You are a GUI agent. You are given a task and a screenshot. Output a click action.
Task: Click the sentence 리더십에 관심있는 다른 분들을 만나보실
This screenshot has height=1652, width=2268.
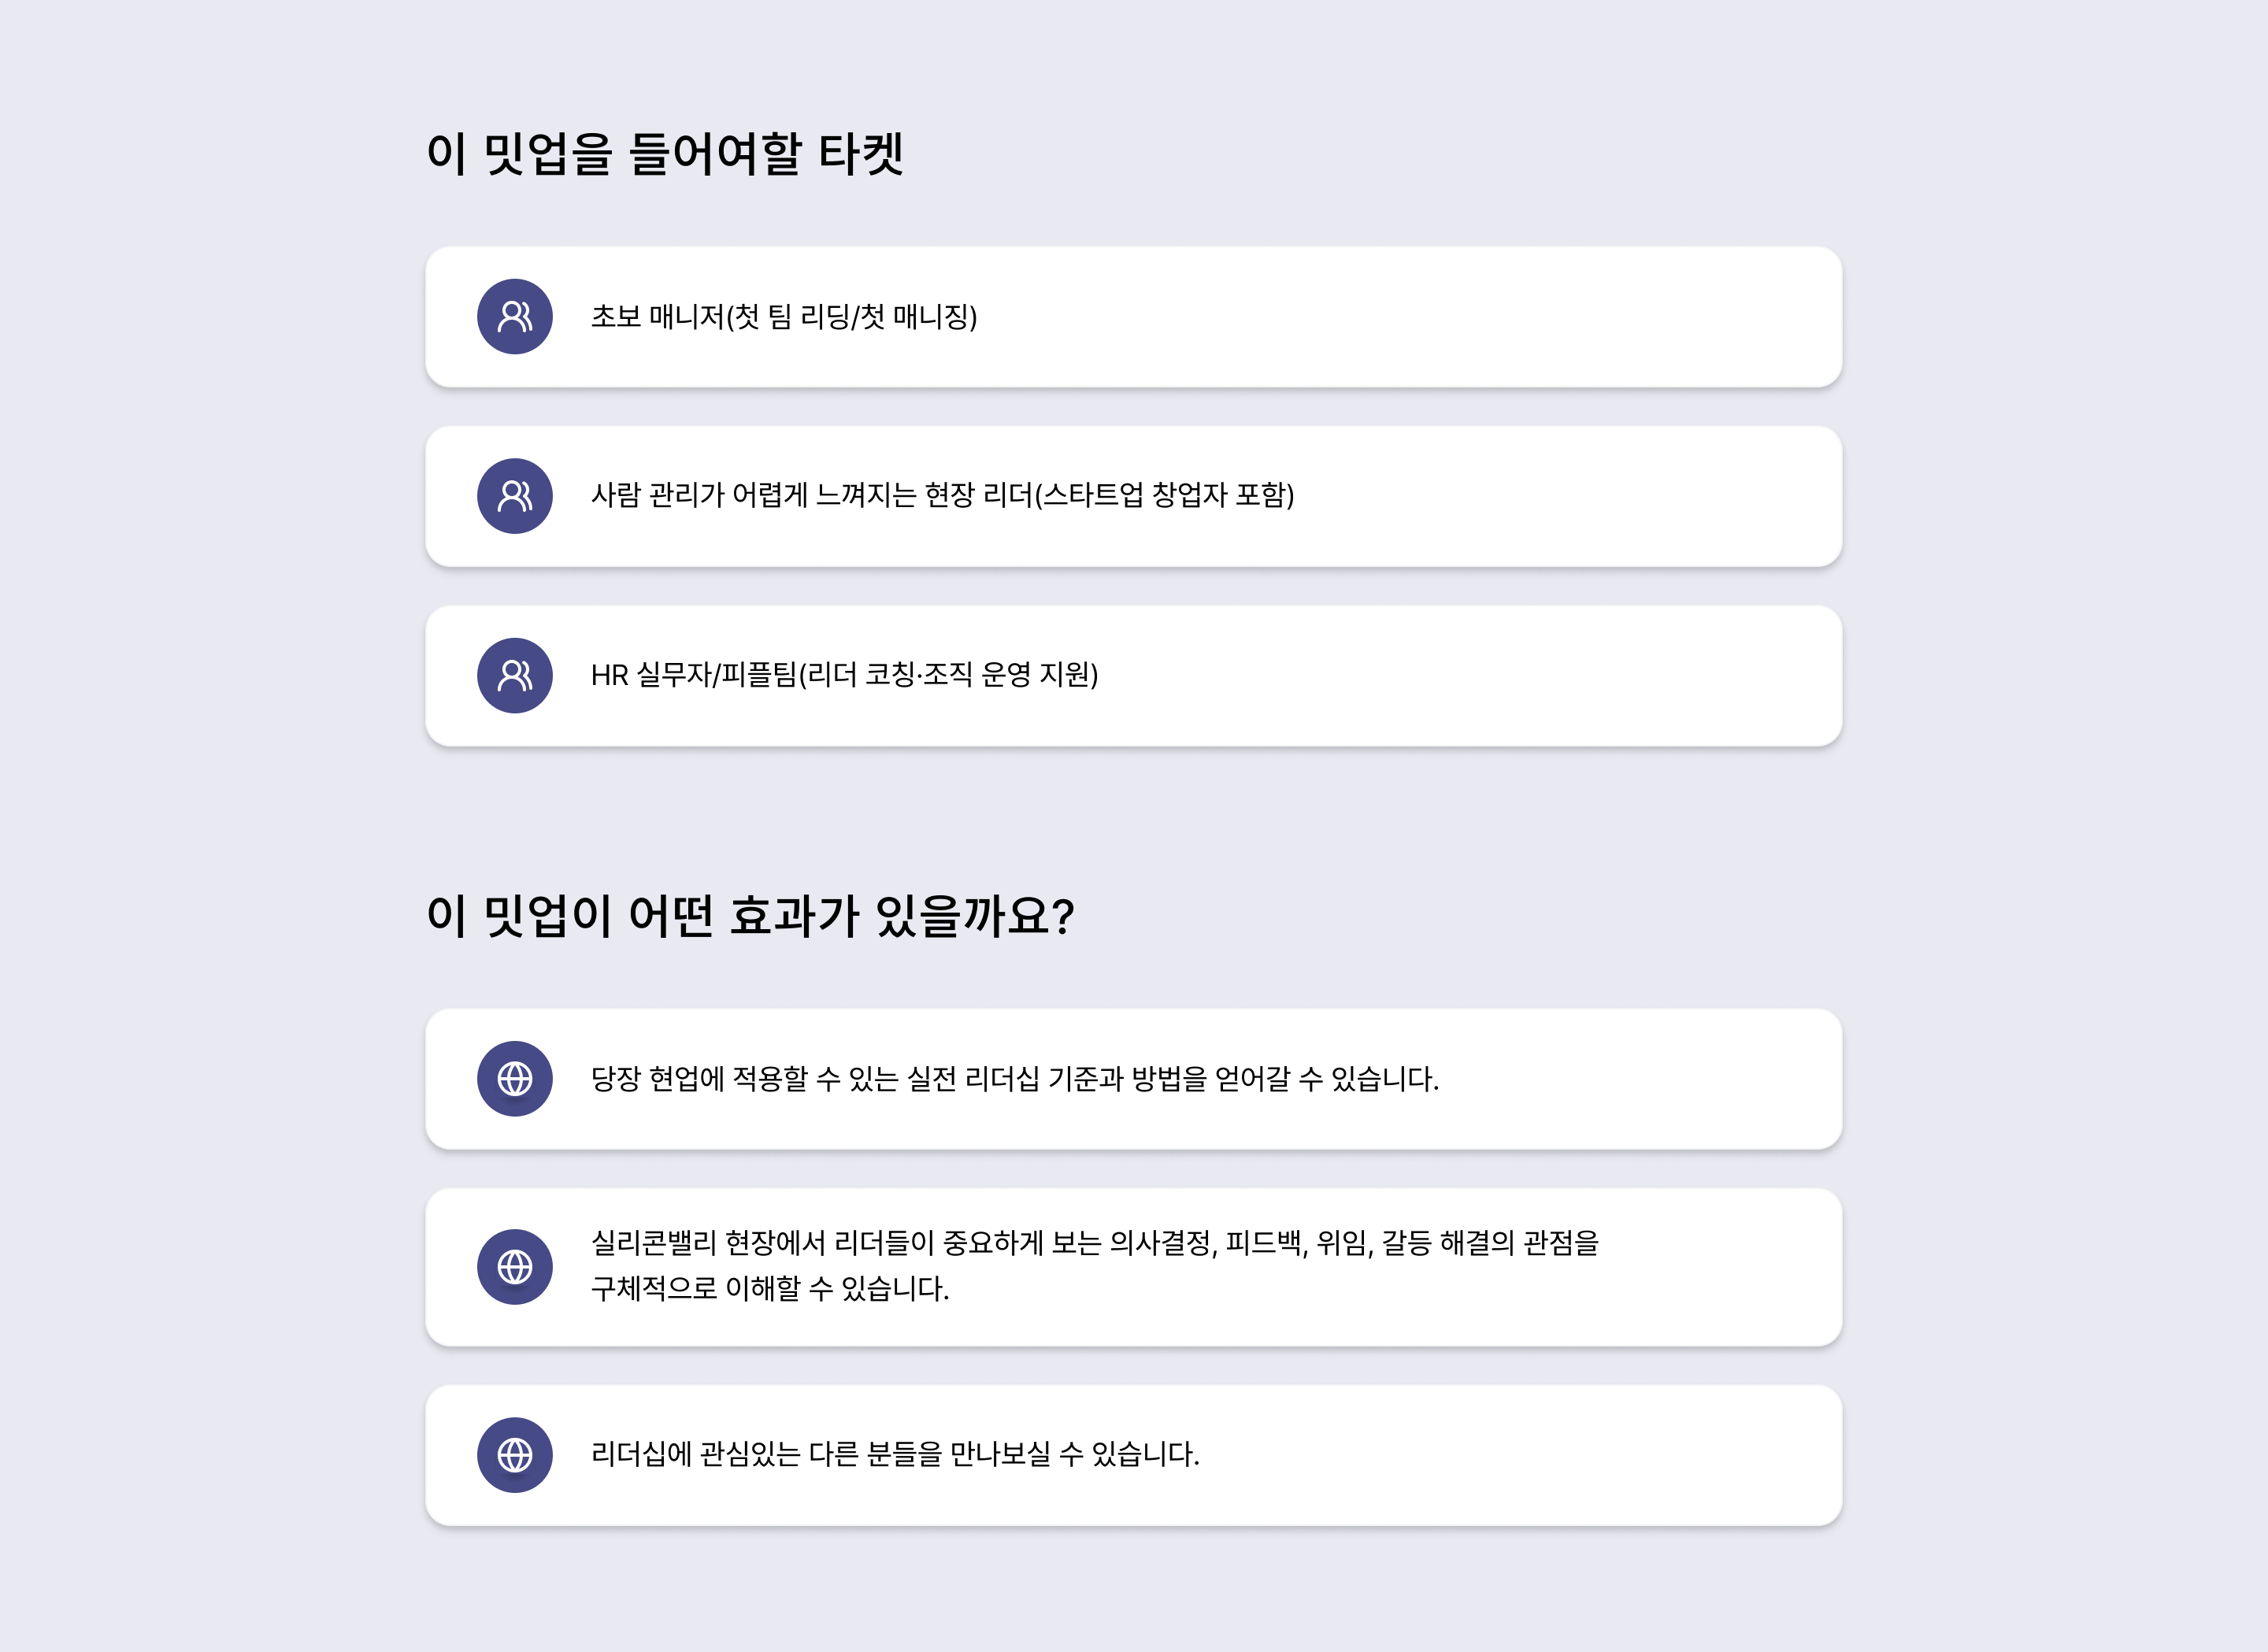click(x=895, y=1455)
